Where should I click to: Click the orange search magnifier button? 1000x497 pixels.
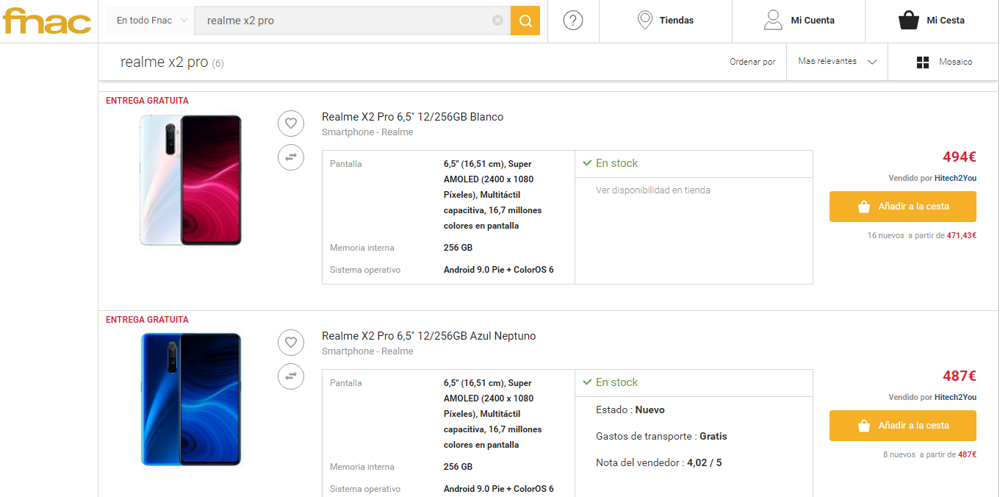(x=525, y=20)
